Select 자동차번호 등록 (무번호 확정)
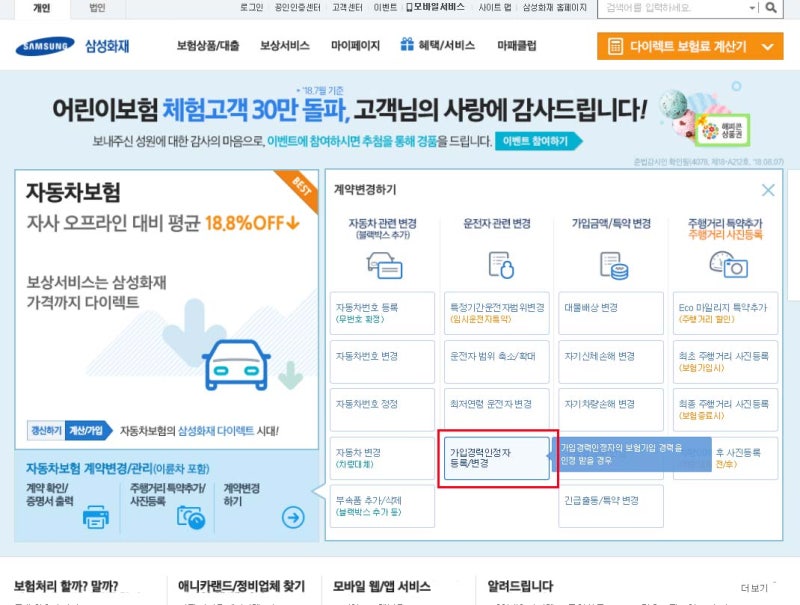The height and width of the screenshot is (605, 800). coord(382,313)
